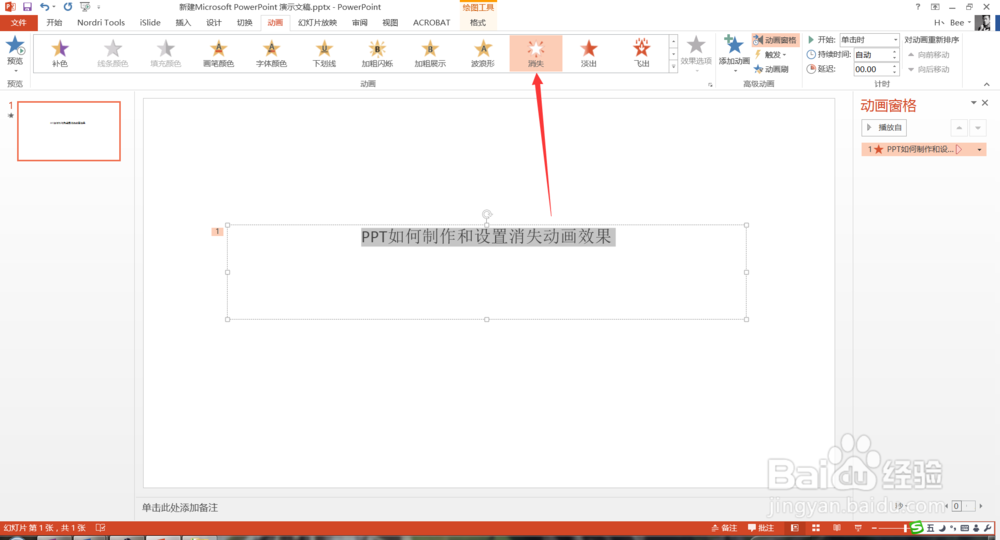Click the Save icon in quick access toolbar
The width and height of the screenshot is (1000, 540).
(x=27, y=6)
